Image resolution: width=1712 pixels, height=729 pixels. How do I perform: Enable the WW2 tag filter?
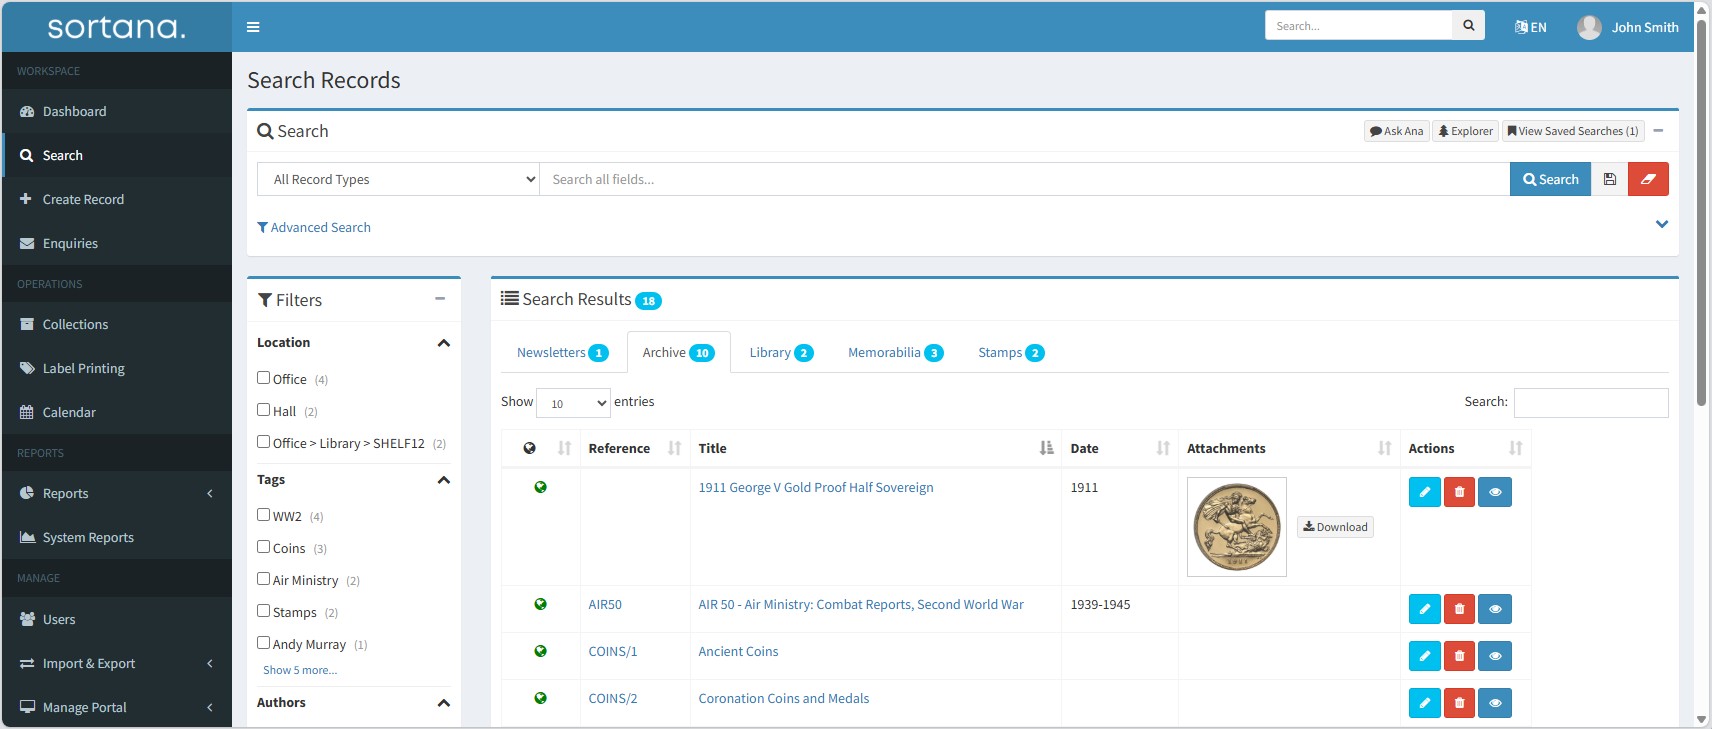[264, 515]
